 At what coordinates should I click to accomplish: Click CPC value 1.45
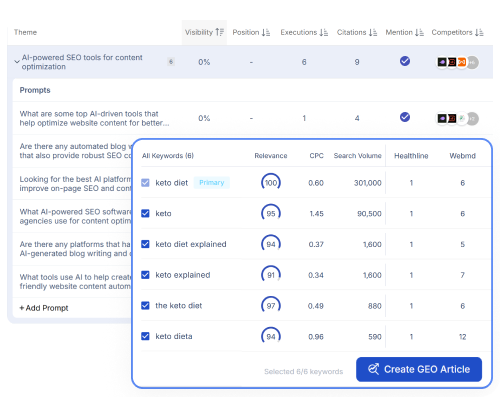tap(316, 214)
